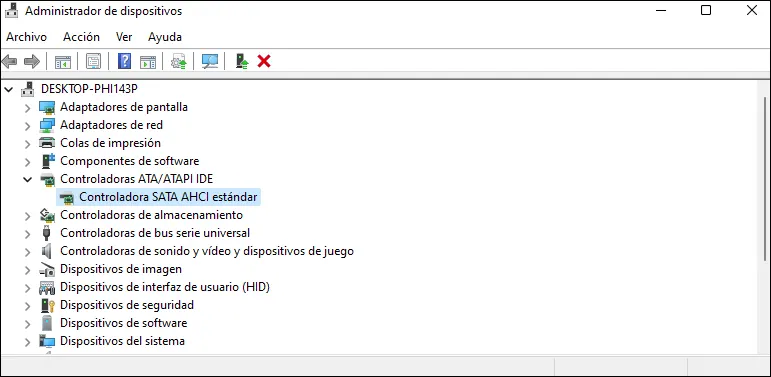Expand Colas de impresión
The width and height of the screenshot is (771, 377).
[x=28, y=143]
